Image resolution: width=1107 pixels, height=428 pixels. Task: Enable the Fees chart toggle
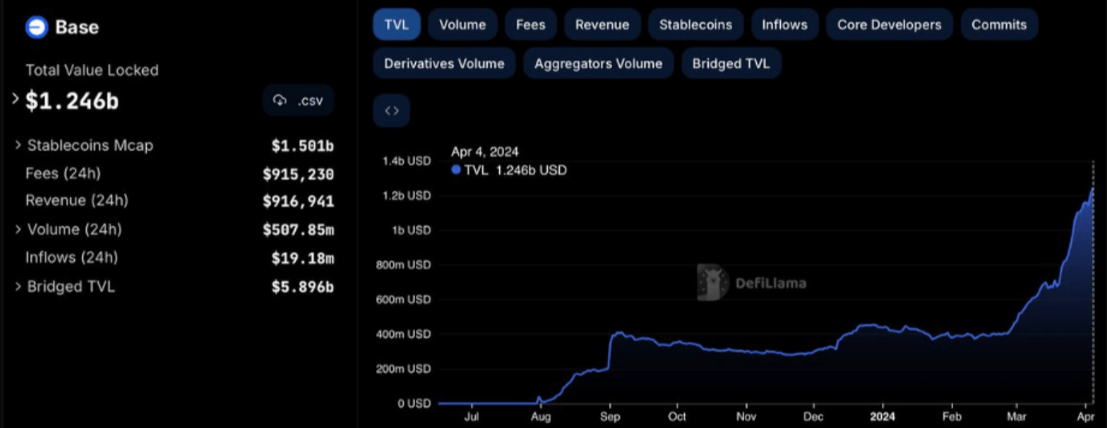tap(530, 25)
